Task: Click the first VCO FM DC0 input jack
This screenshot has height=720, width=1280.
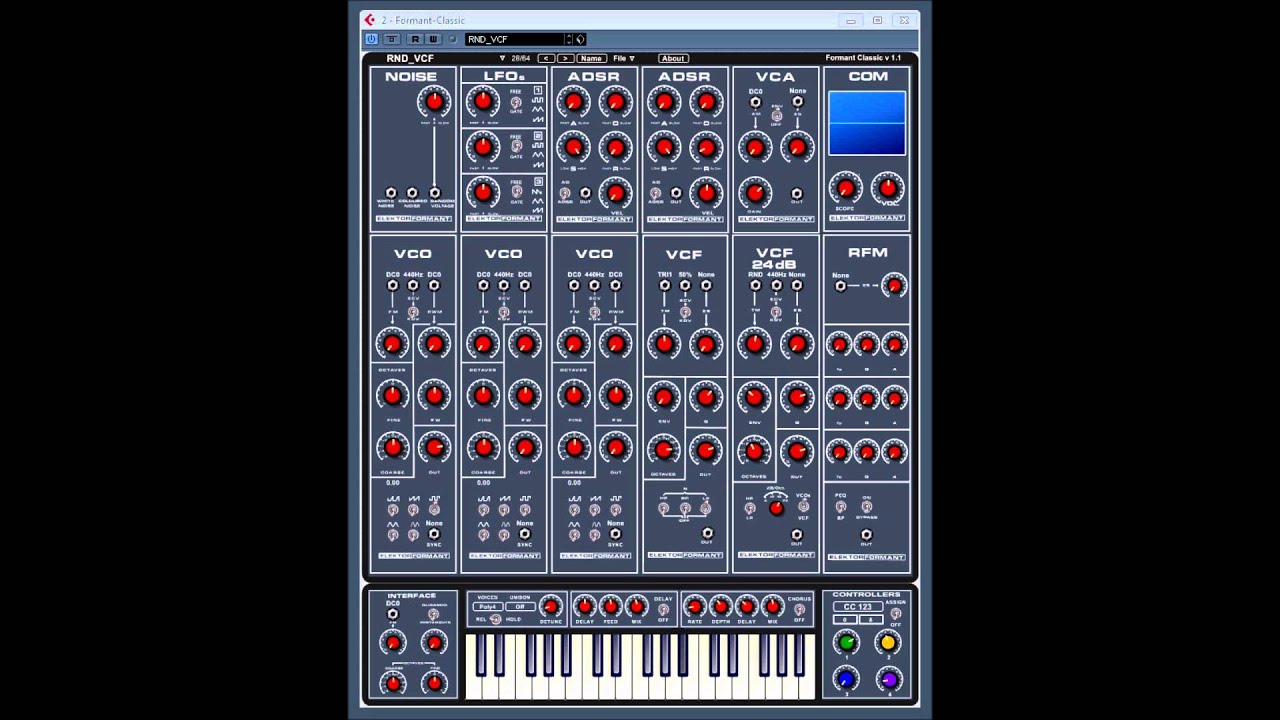Action: pos(392,286)
